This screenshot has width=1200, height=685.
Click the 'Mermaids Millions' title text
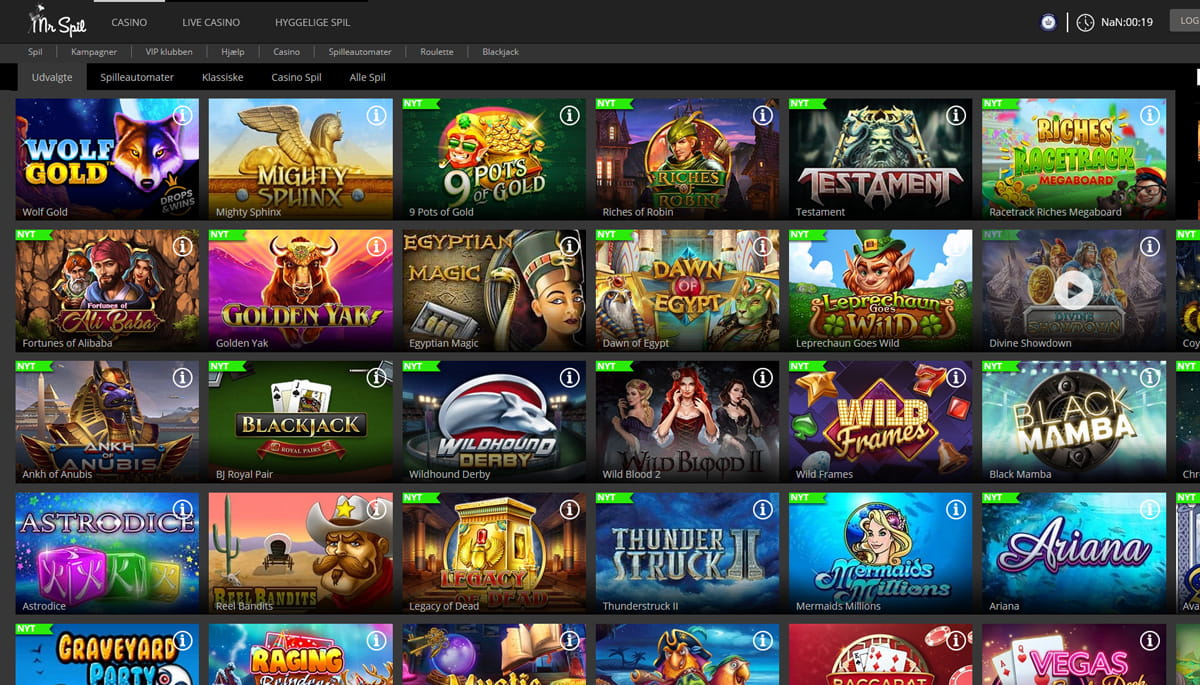[x=838, y=606]
